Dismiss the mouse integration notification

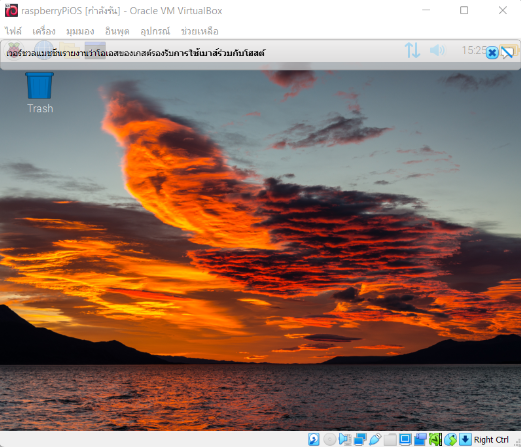492,53
